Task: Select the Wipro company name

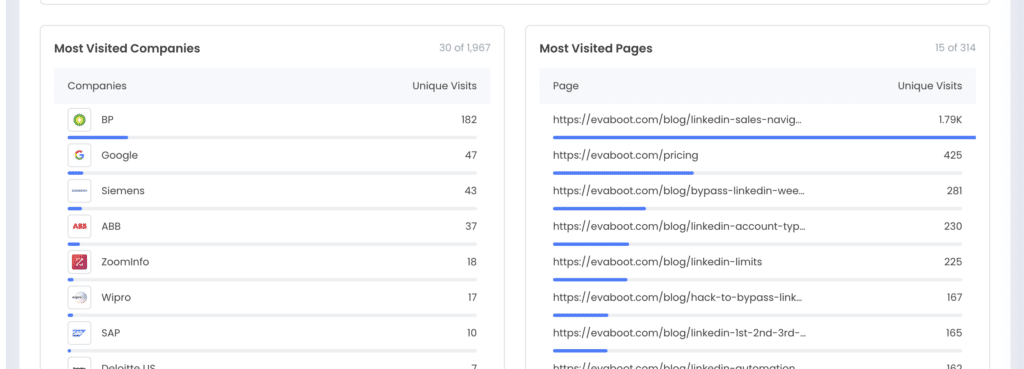Action: pos(116,297)
